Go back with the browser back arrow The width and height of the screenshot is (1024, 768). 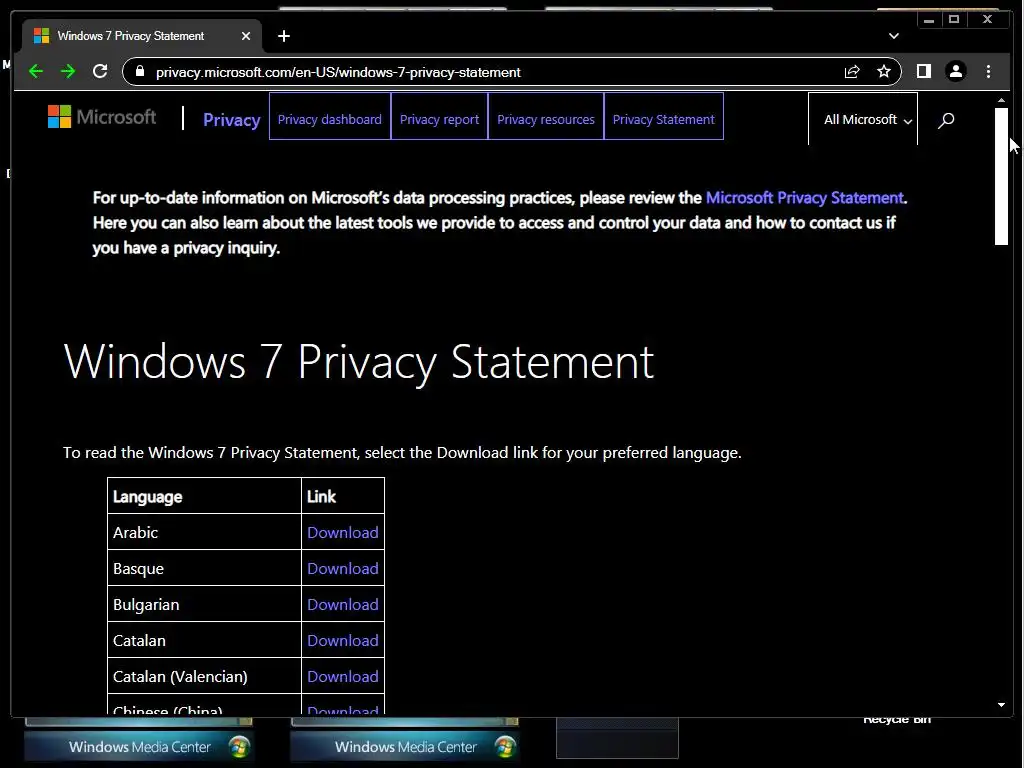[x=36, y=71]
